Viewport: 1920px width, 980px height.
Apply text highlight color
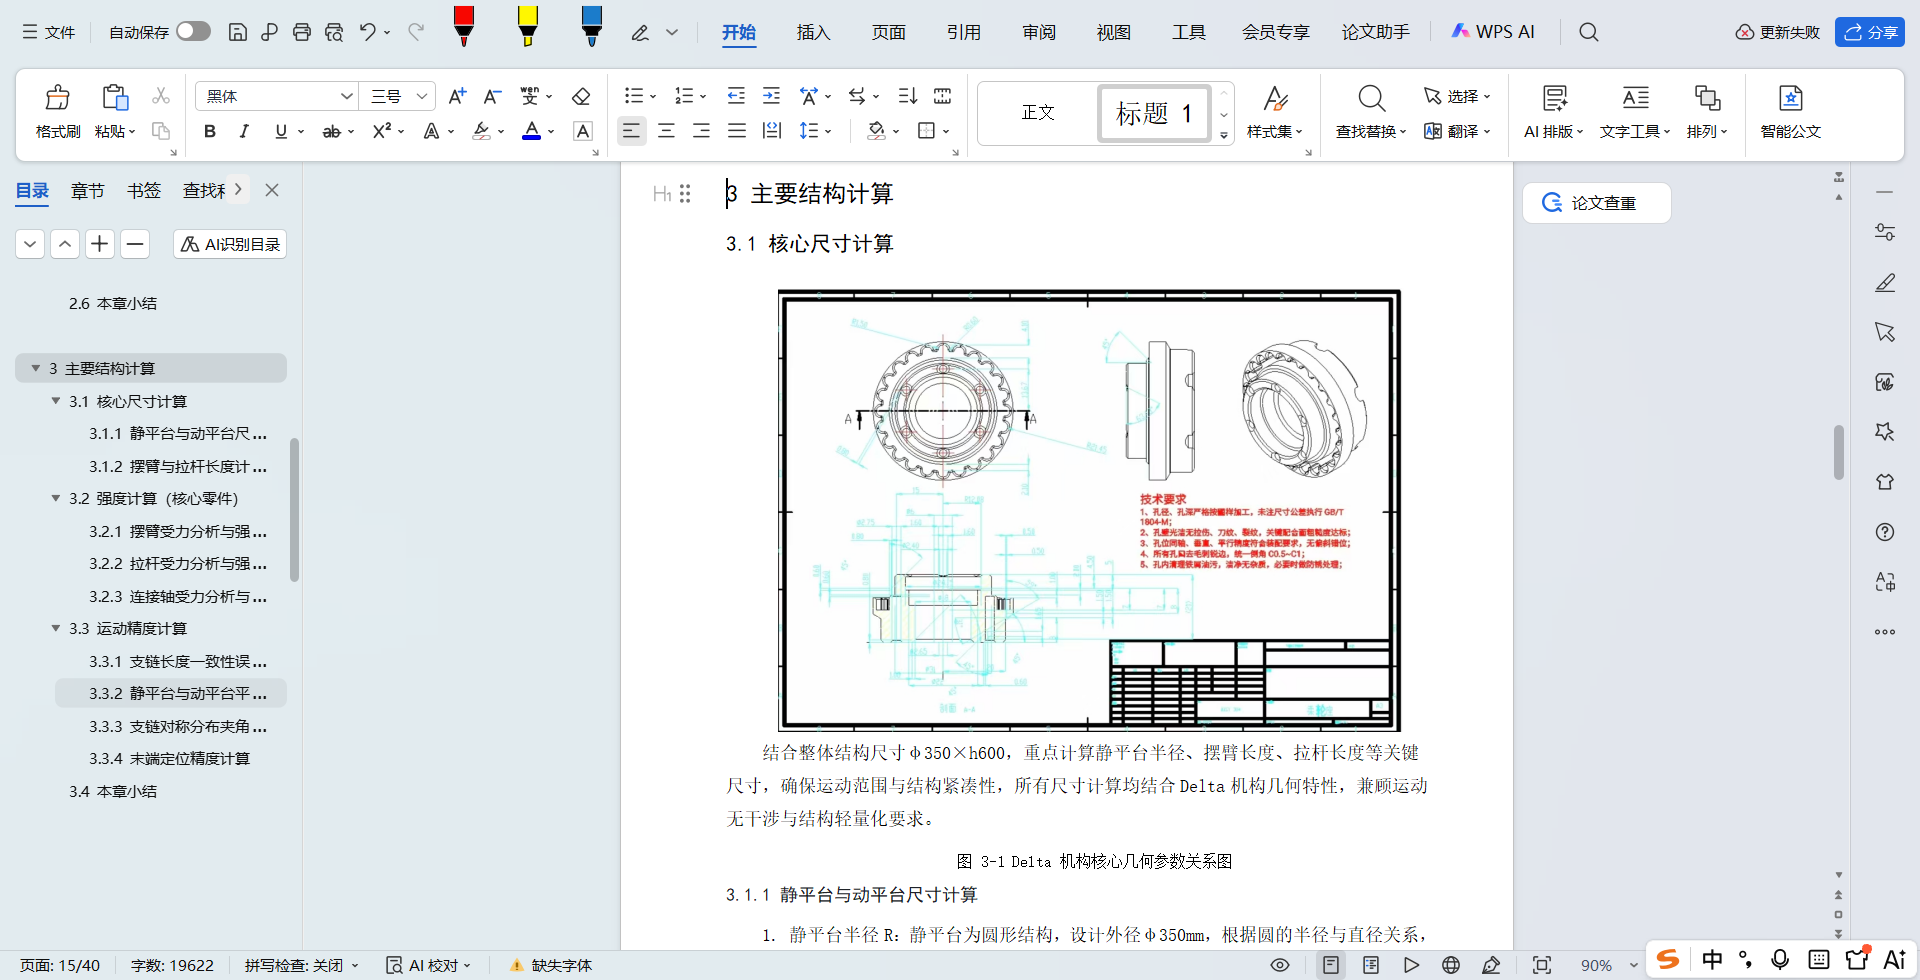(482, 131)
